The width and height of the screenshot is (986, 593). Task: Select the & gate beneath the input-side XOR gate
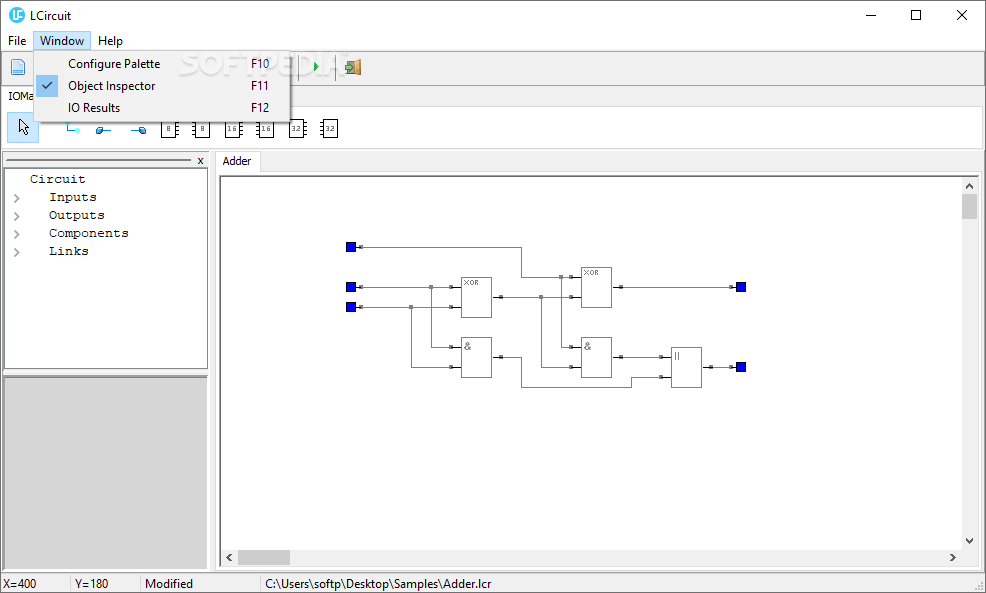476,357
